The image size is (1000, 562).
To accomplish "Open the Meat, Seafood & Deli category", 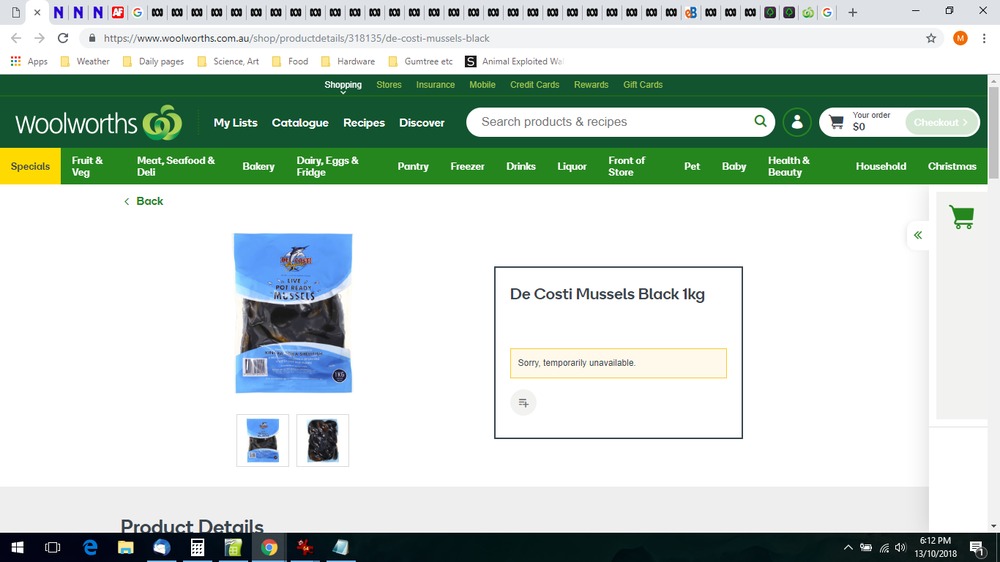I will (176, 166).
